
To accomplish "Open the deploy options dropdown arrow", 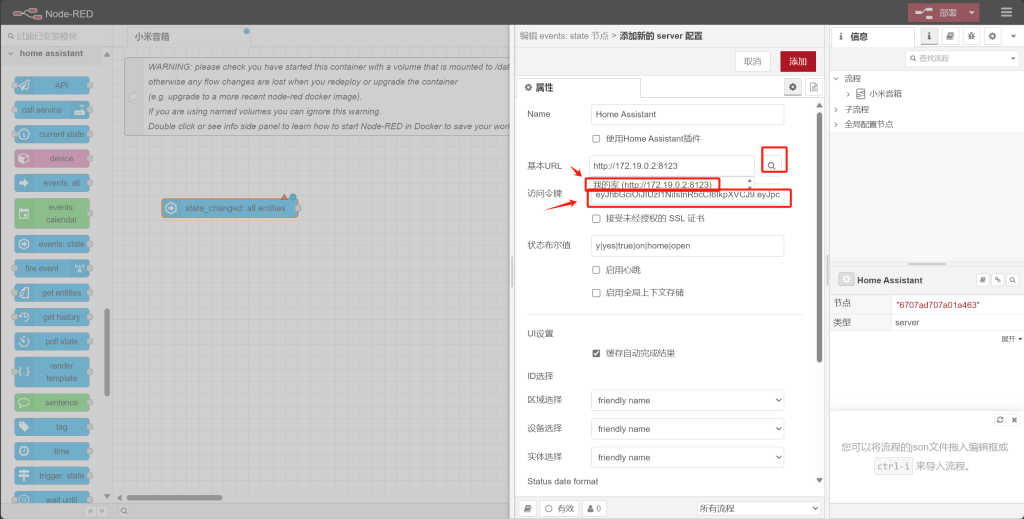I will (x=972, y=12).
